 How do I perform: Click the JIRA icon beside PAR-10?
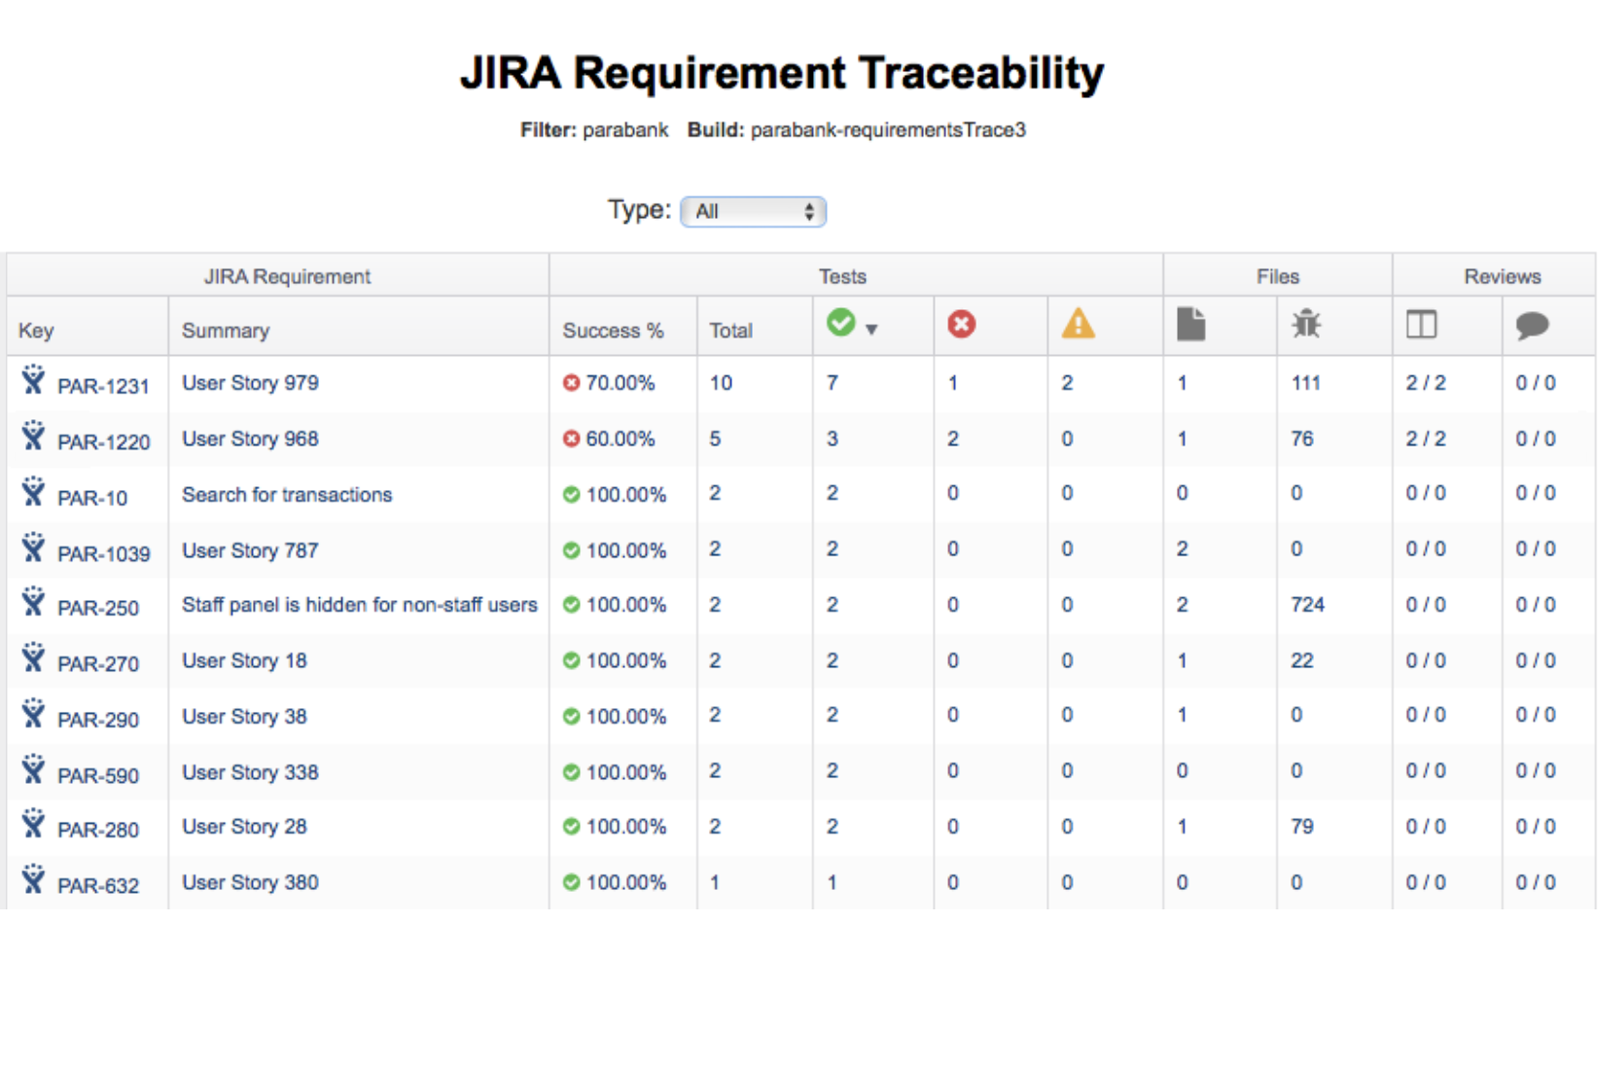(33, 491)
